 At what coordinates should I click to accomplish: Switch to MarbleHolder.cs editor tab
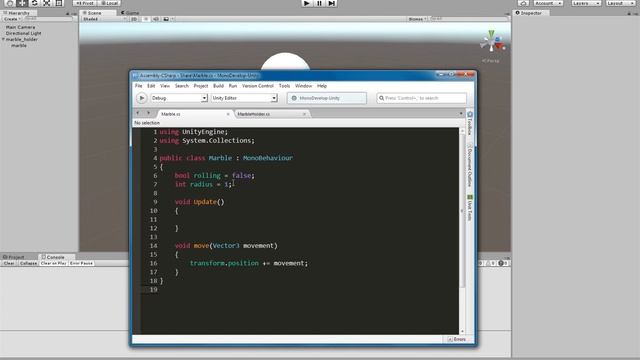click(x=268, y=114)
